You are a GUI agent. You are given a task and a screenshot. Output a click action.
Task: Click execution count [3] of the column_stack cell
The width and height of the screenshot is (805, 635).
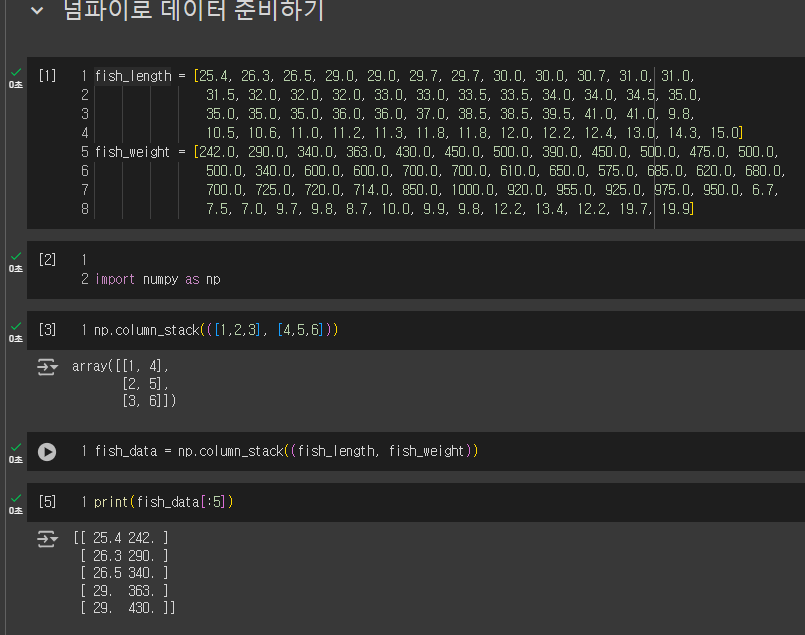coord(47,330)
